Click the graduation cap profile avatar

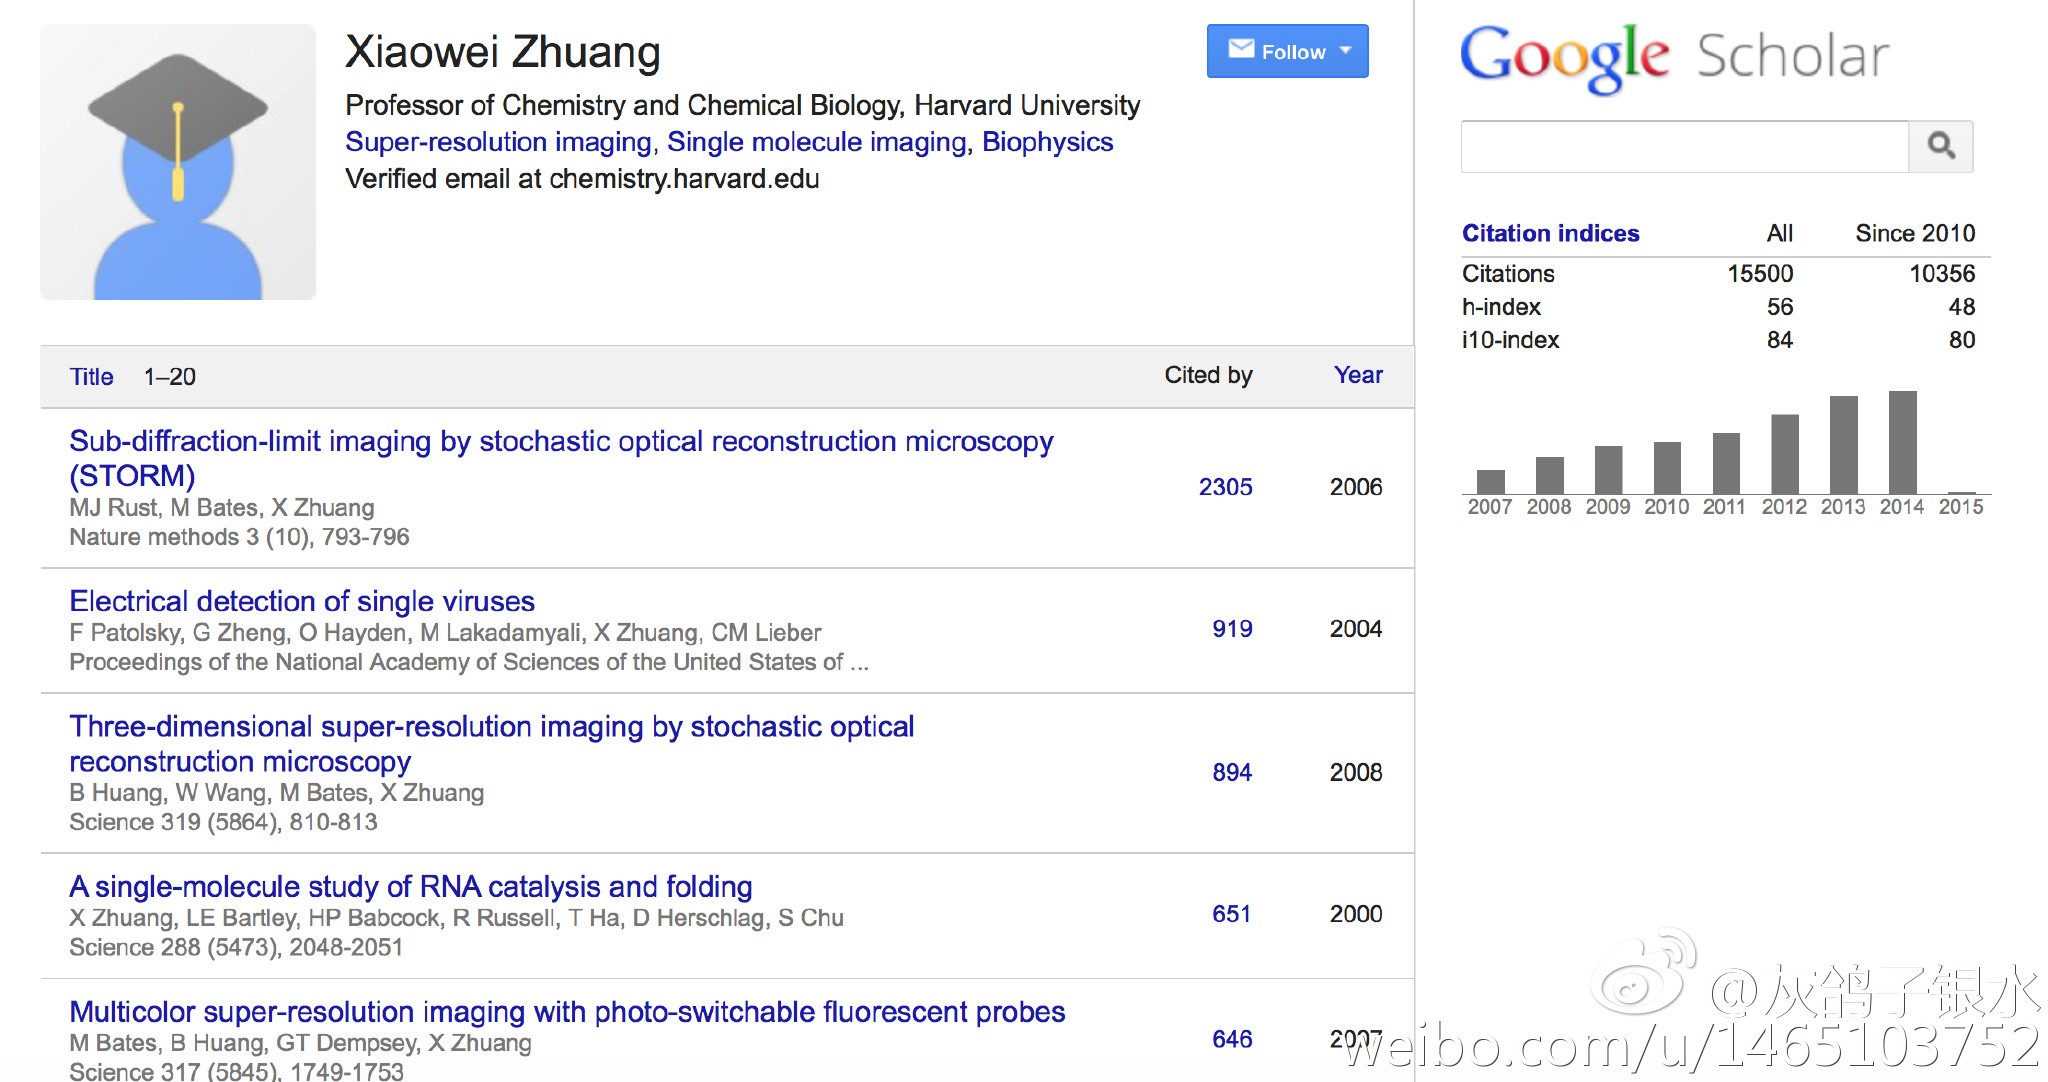[178, 162]
